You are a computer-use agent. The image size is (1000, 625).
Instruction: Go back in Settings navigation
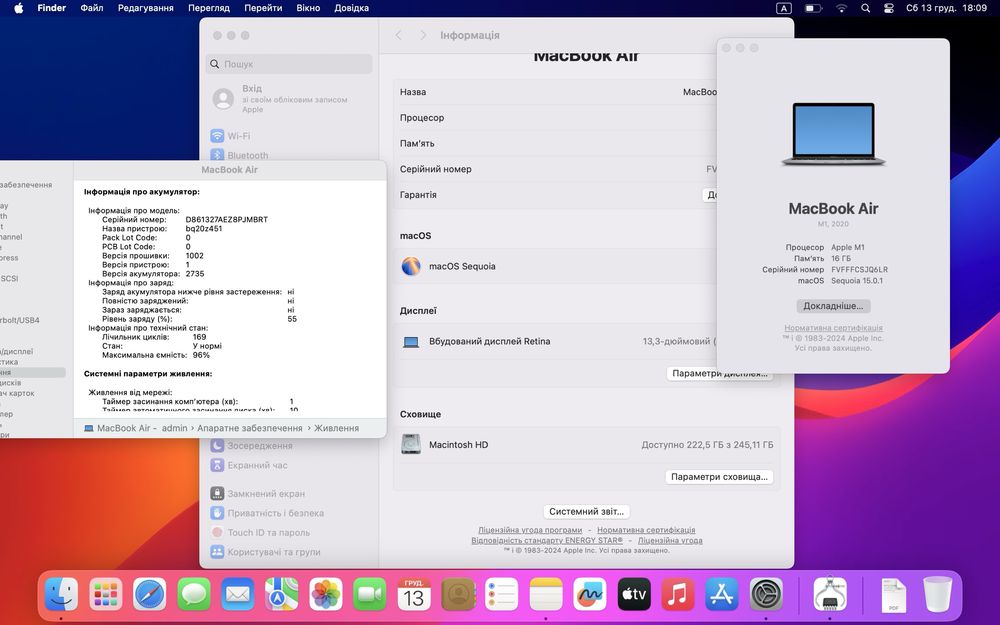pos(399,35)
